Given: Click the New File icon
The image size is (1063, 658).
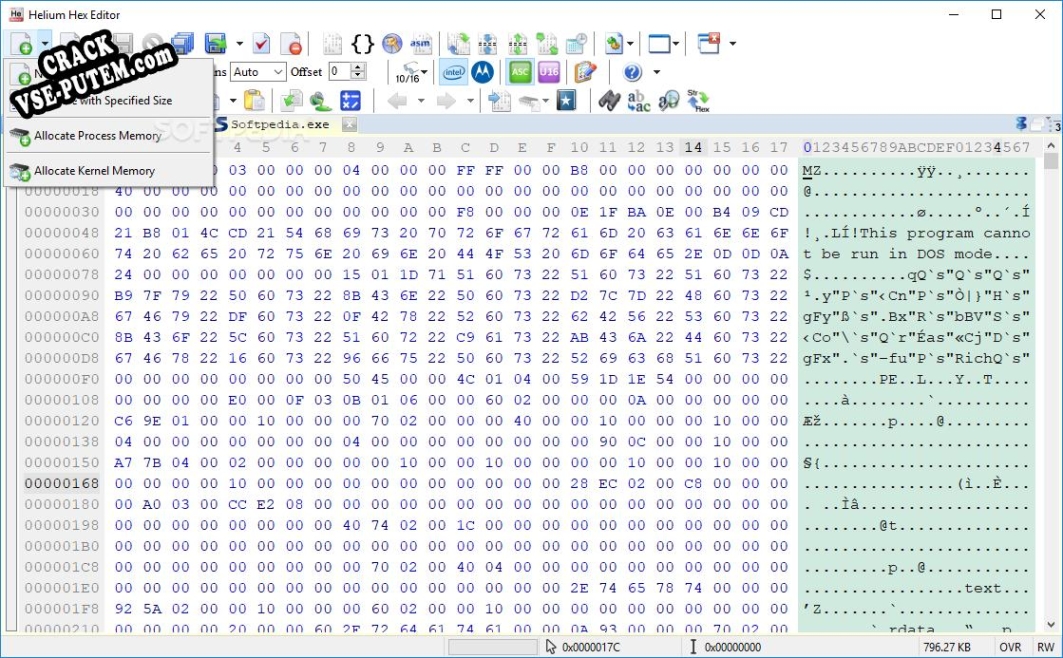Looking at the screenshot, I should 20,43.
